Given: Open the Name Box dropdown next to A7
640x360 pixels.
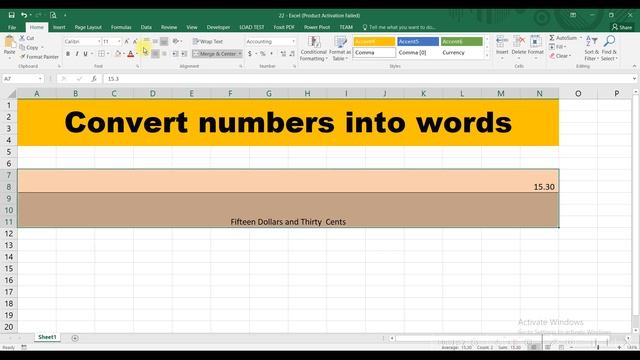Looking at the screenshot, I should [x=40, y=79].
